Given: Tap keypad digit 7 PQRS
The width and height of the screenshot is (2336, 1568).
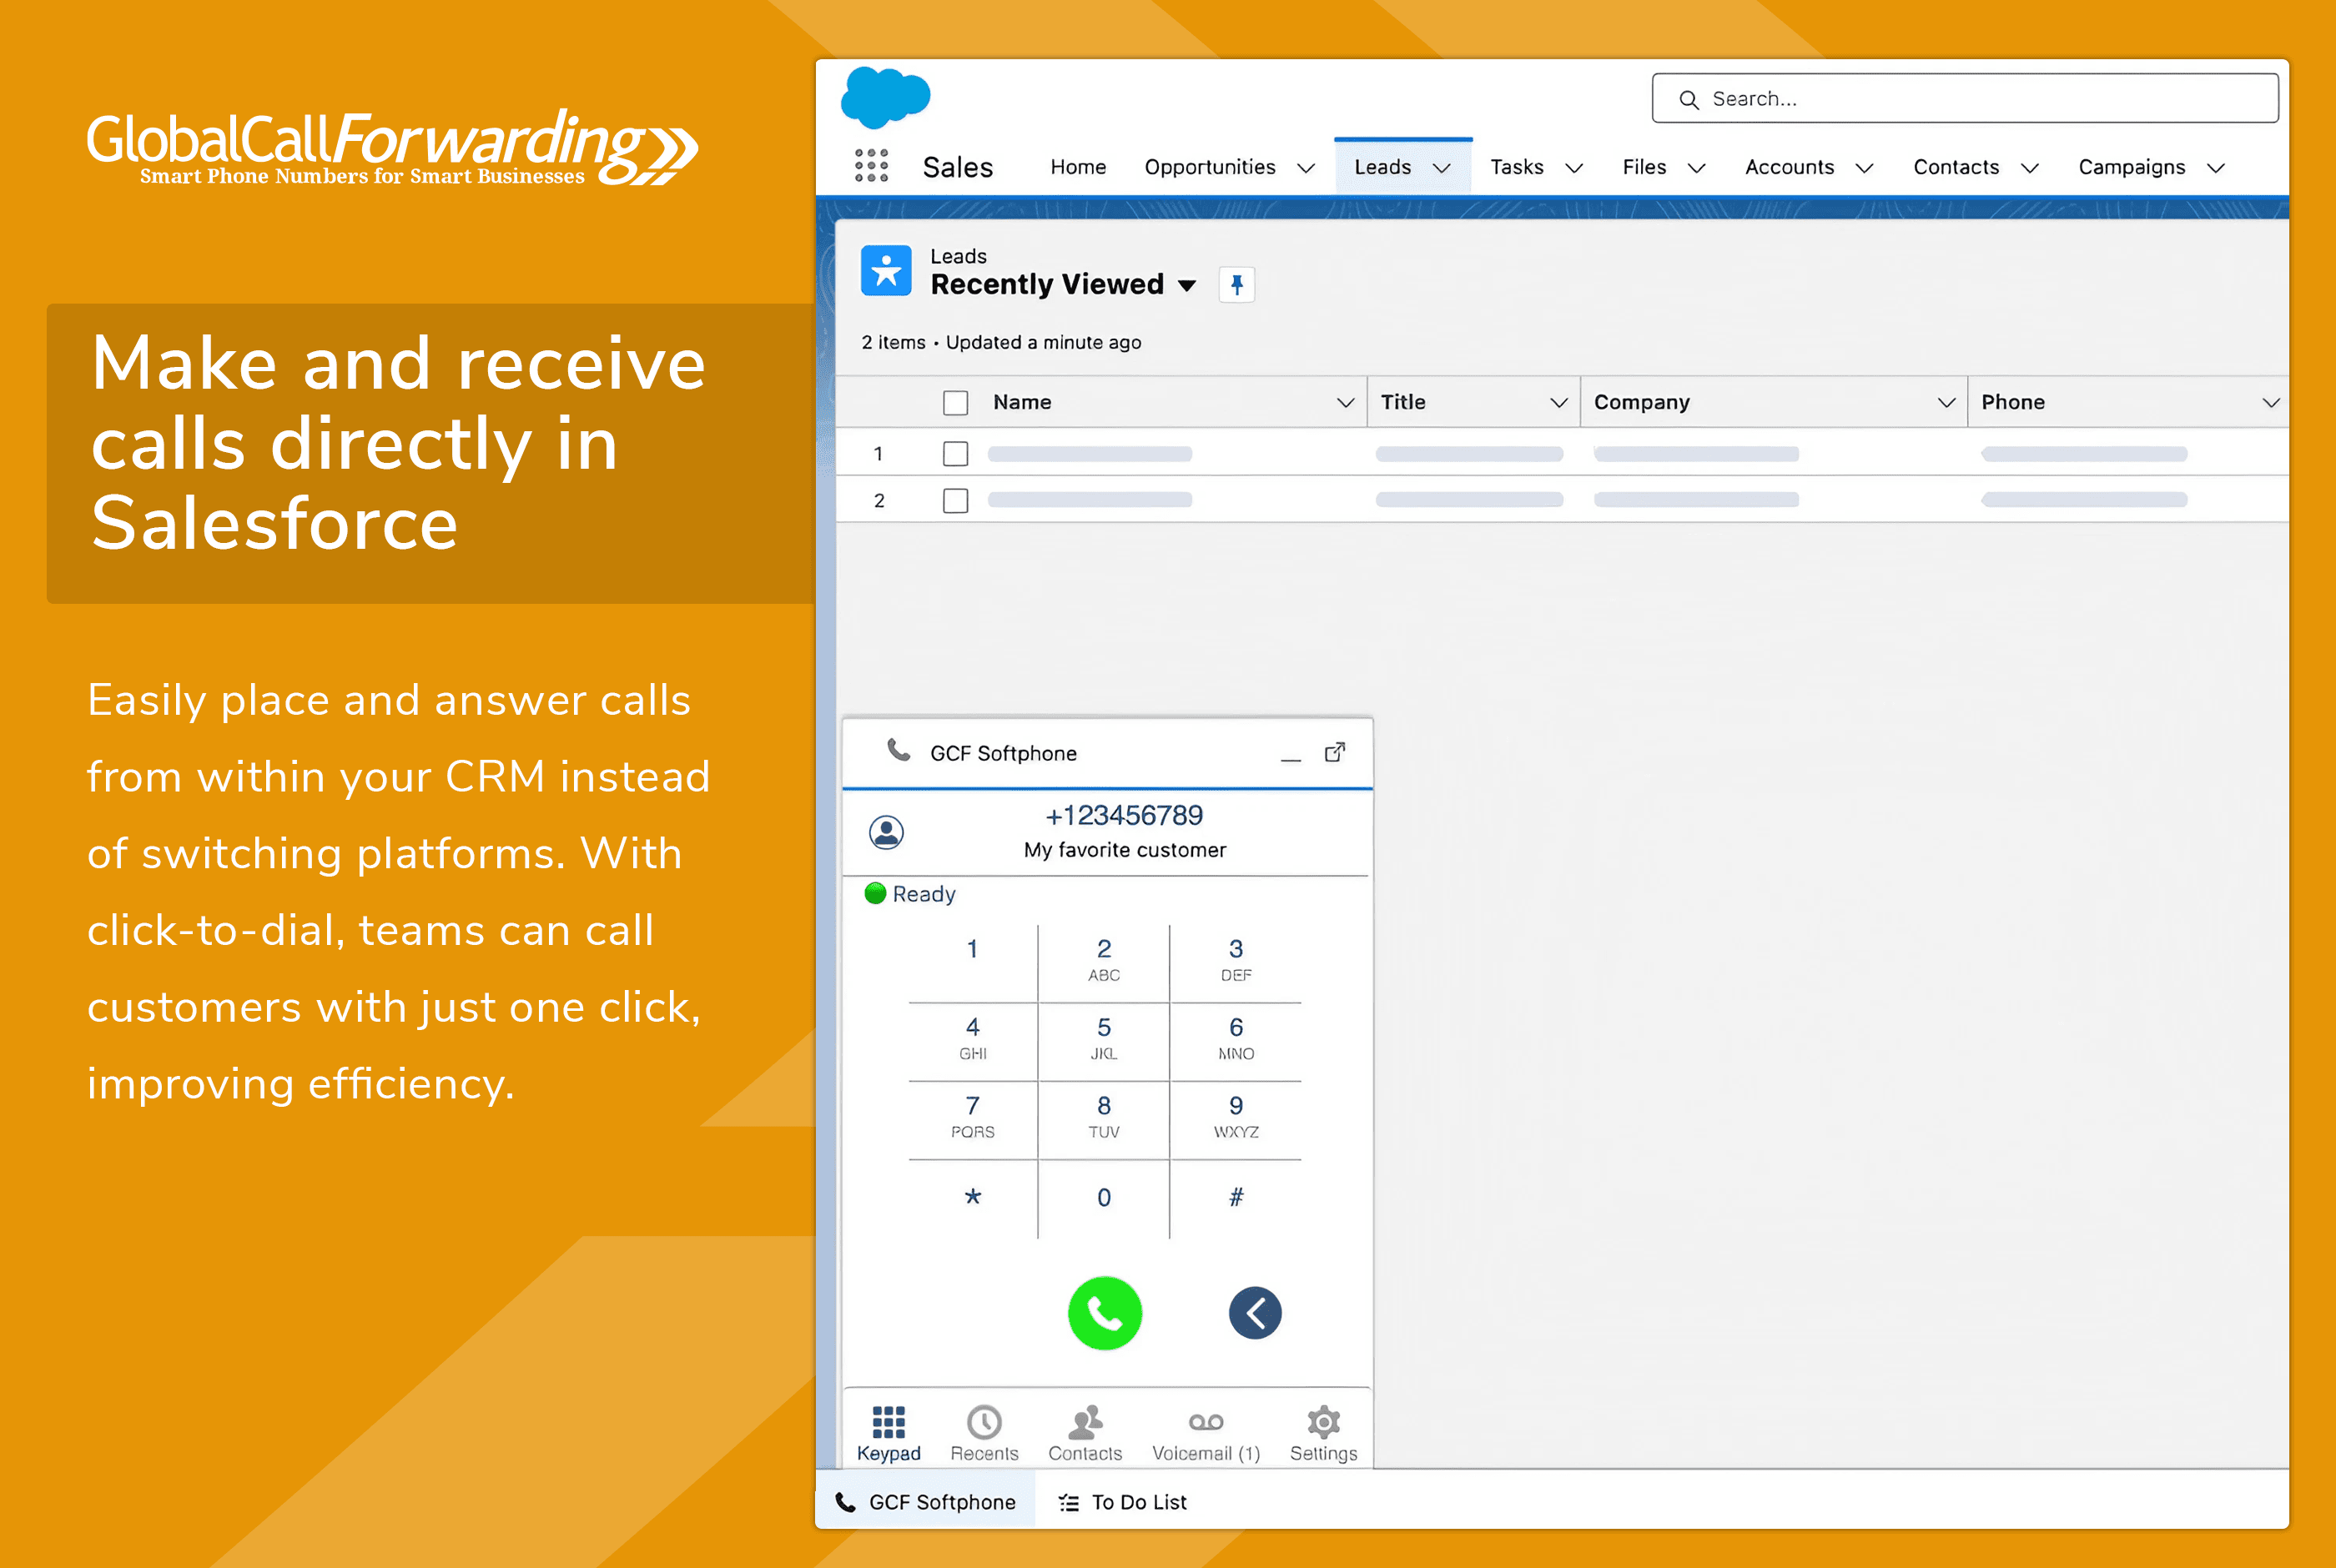Looking at the screenshot, I should pyautogui.click(x=972, y=1117).
